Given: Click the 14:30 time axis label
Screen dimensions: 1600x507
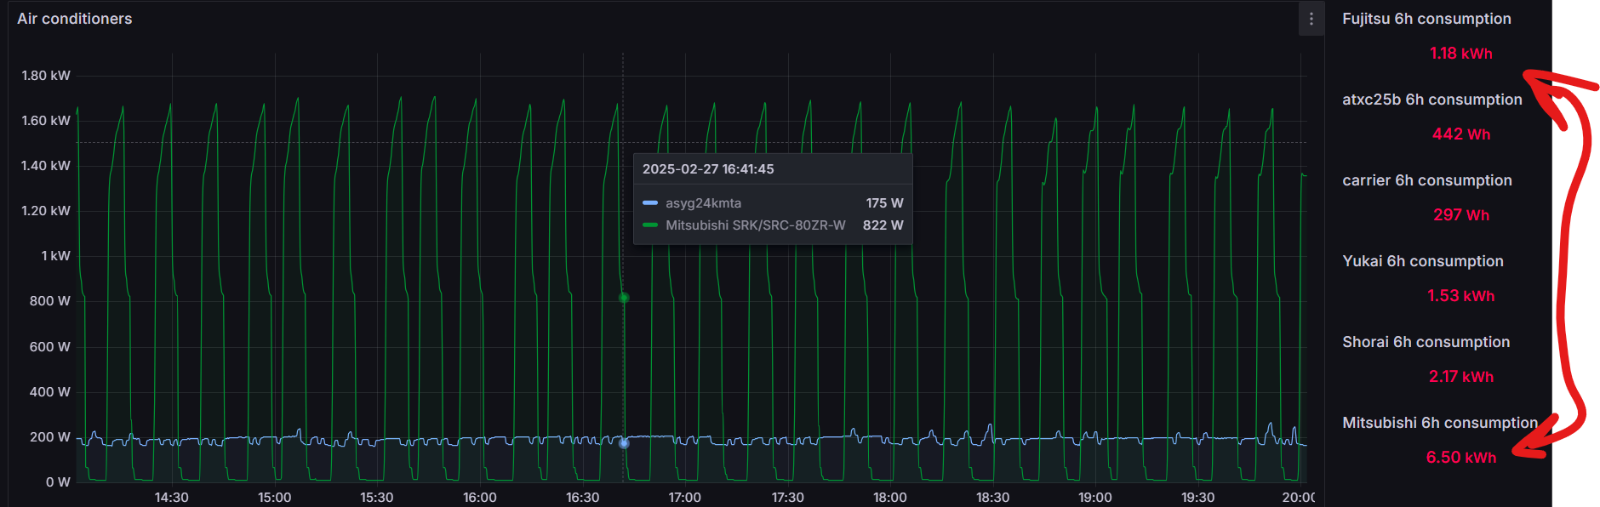Looking at the screenshot, I should pos(171,497).
